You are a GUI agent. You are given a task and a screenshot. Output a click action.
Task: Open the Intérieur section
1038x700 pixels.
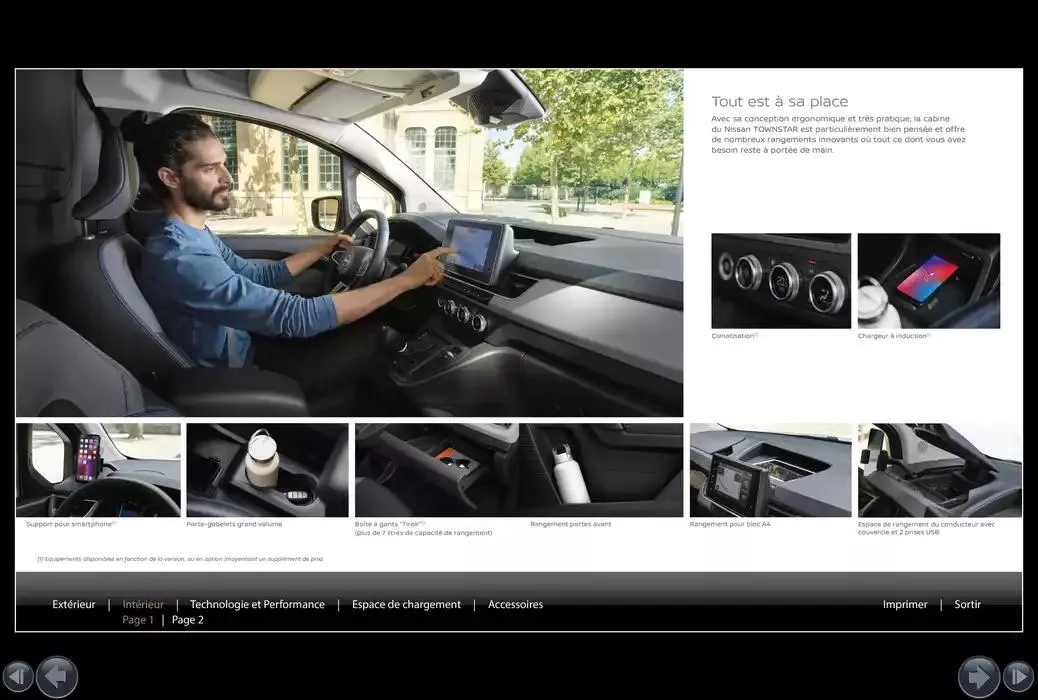tap(142, 604)
